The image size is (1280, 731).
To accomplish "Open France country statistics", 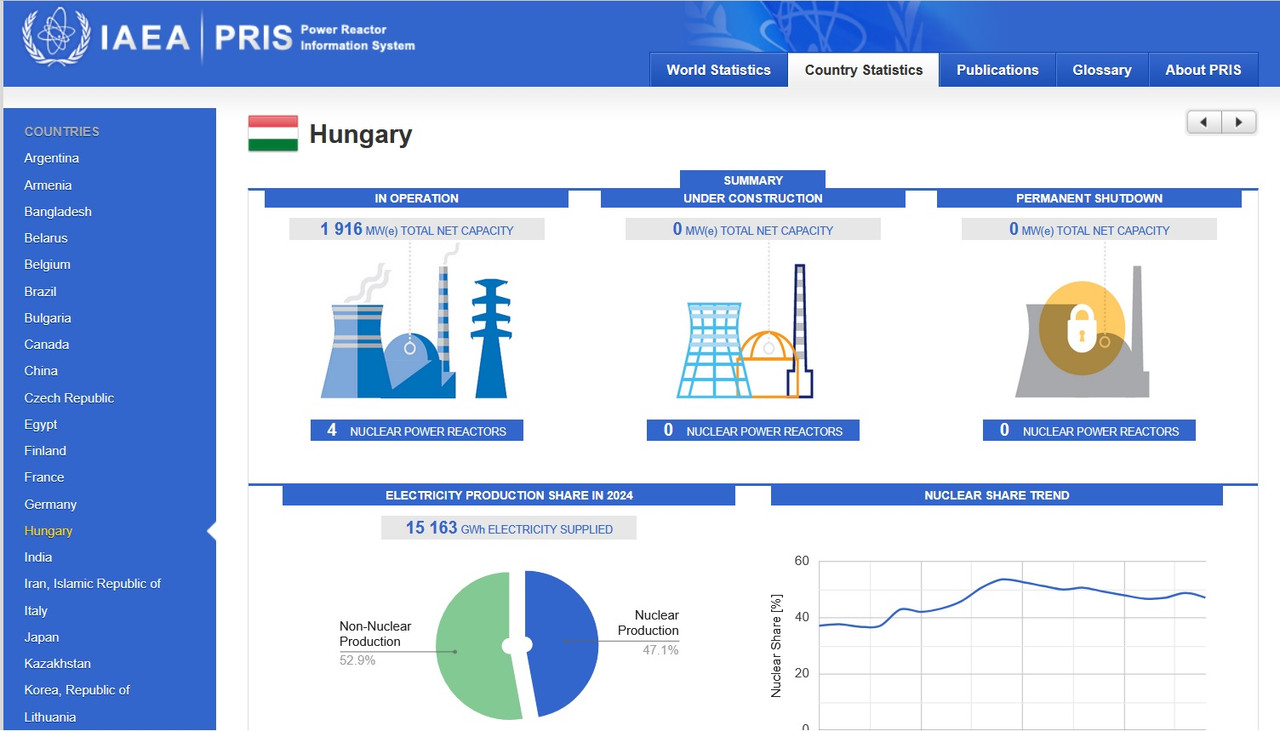I will [44, 477].
